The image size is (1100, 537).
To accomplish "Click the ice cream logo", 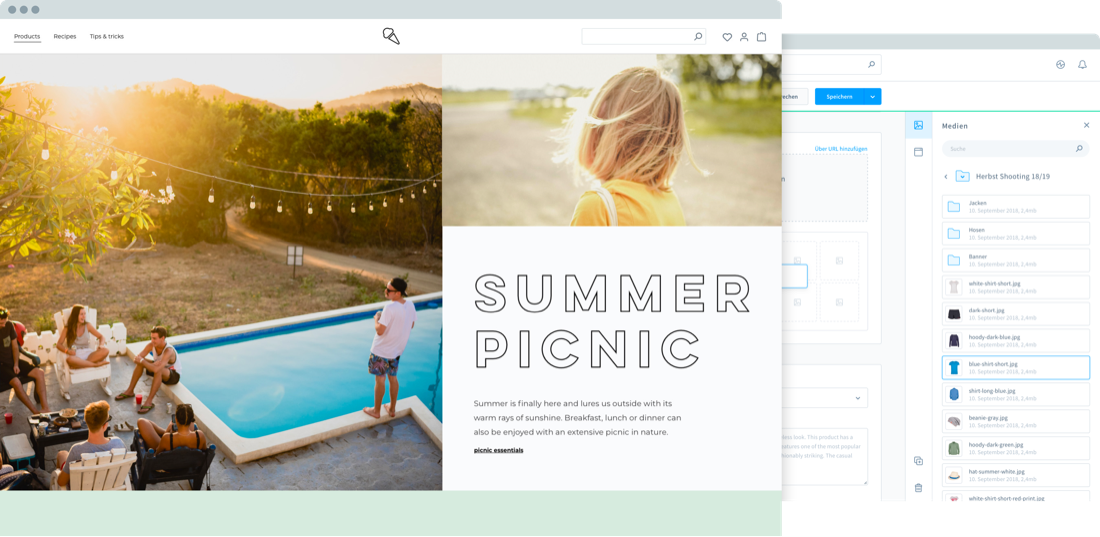I will [x=391, y=37].
